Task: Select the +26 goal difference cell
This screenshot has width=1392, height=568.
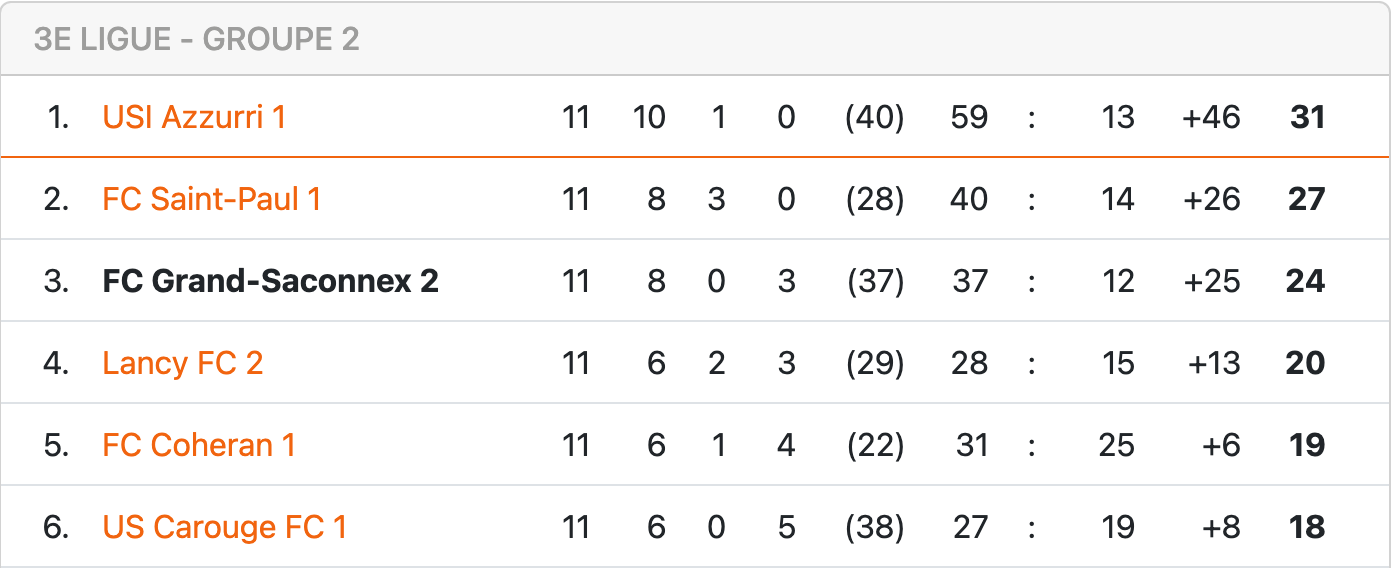Action: (x=1211, y=199)
